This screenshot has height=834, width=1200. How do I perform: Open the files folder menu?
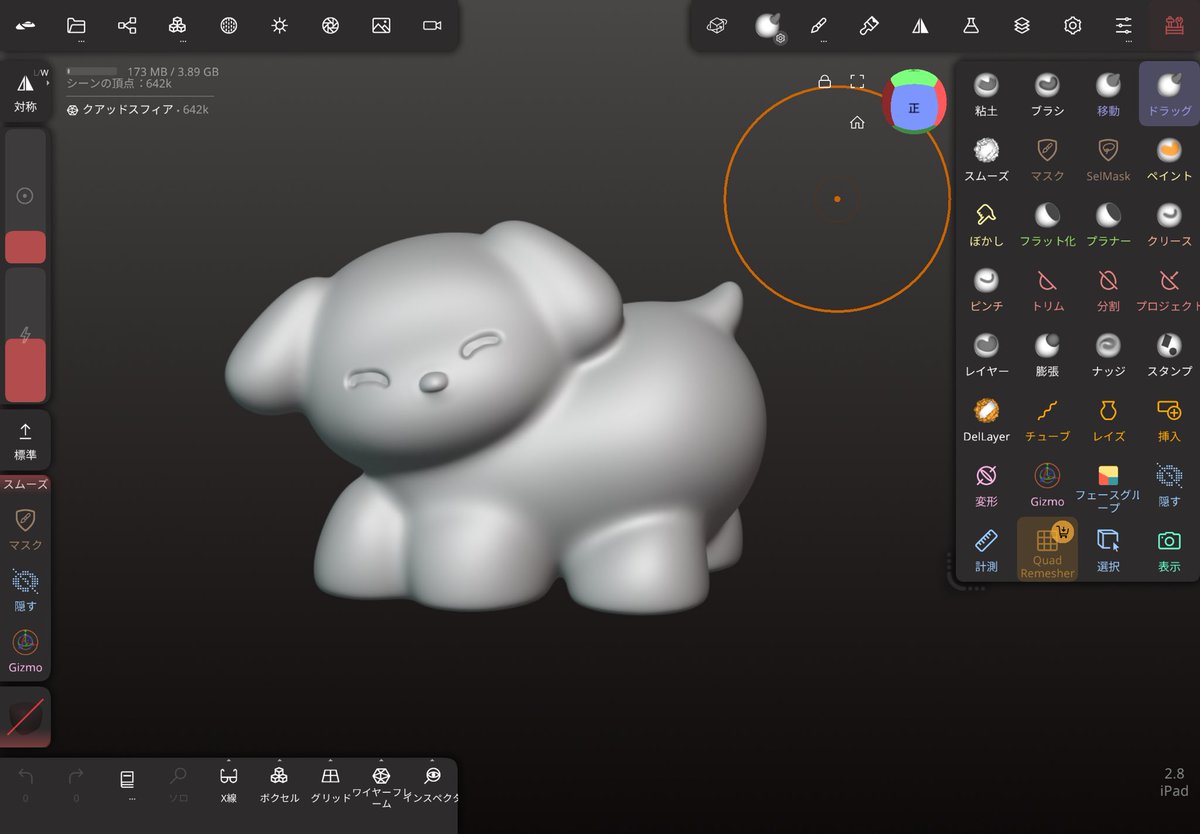[x=76, y=26]
